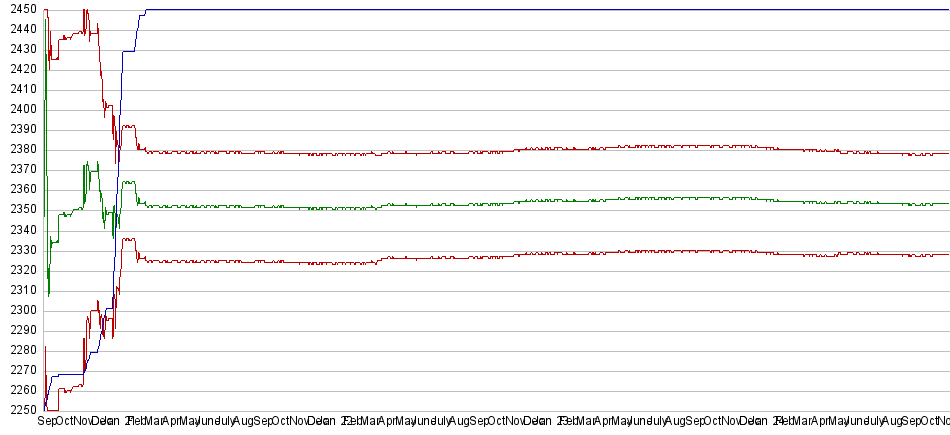Click the 2330 y-axis label
This screenshot has width=950, height=435.
(19, 250)
